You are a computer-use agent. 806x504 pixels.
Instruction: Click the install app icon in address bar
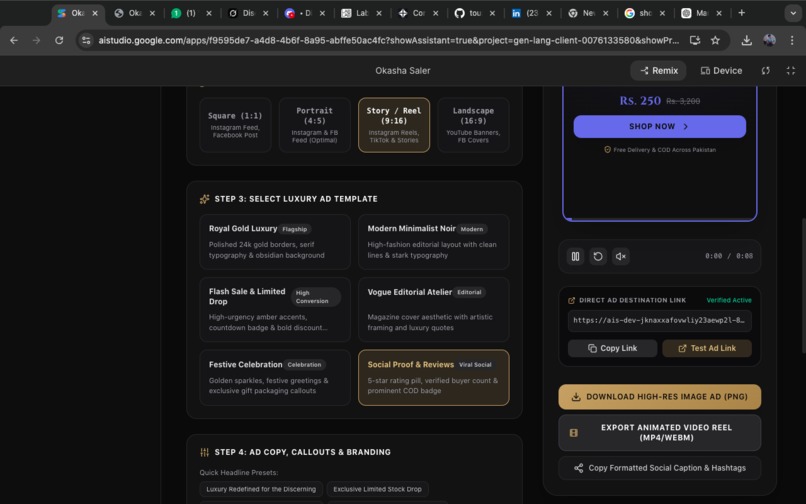coord(694,40)
